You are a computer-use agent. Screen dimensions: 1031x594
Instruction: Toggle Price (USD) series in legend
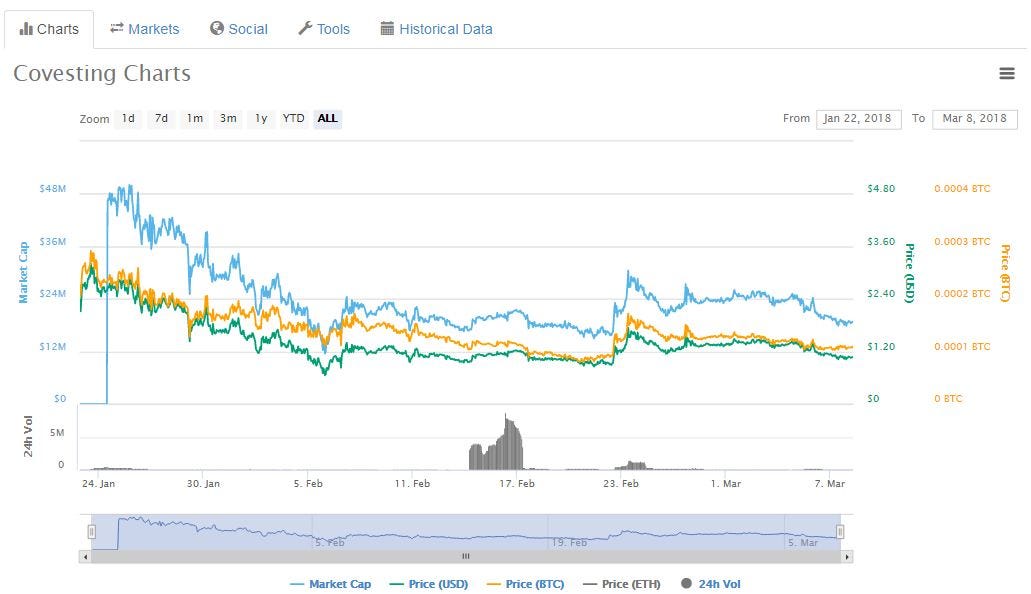pyautogui.click(x=429, y=584)
